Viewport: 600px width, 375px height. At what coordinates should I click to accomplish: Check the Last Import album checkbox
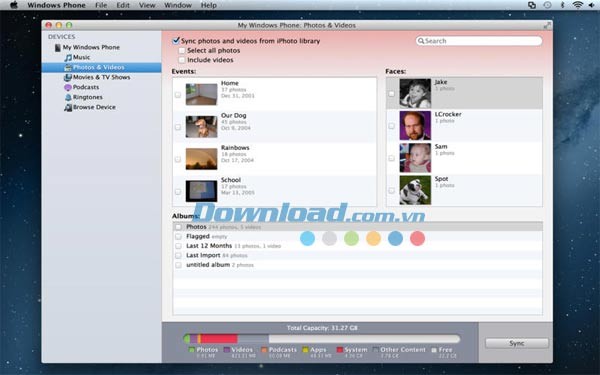[x=178, y=255]
